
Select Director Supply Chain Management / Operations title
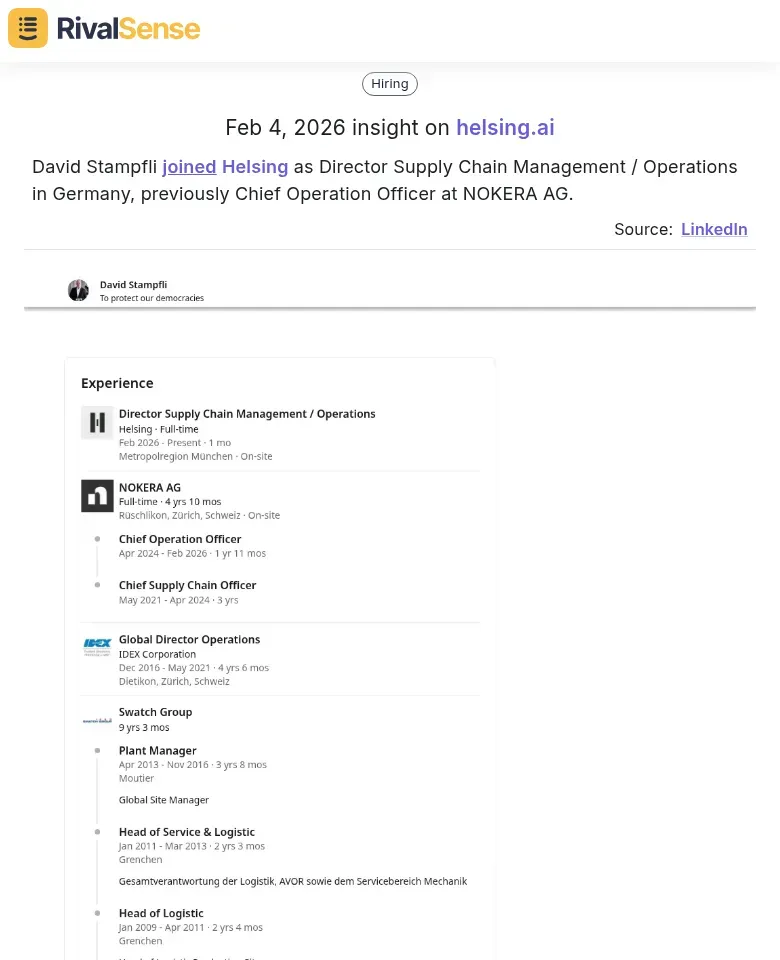[x=247, y=414]
